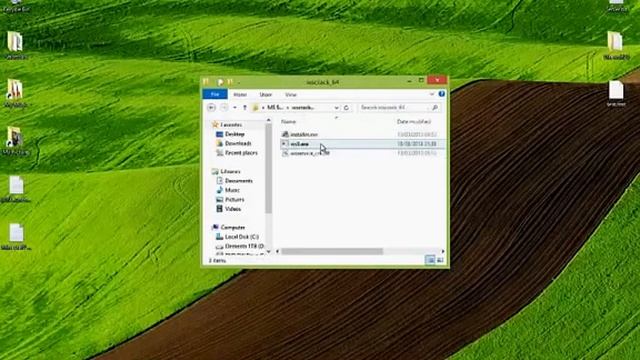Click navigation pane scroll-up arrow
The width and height of the screenshot is (640, 360).
coord(269,120)
